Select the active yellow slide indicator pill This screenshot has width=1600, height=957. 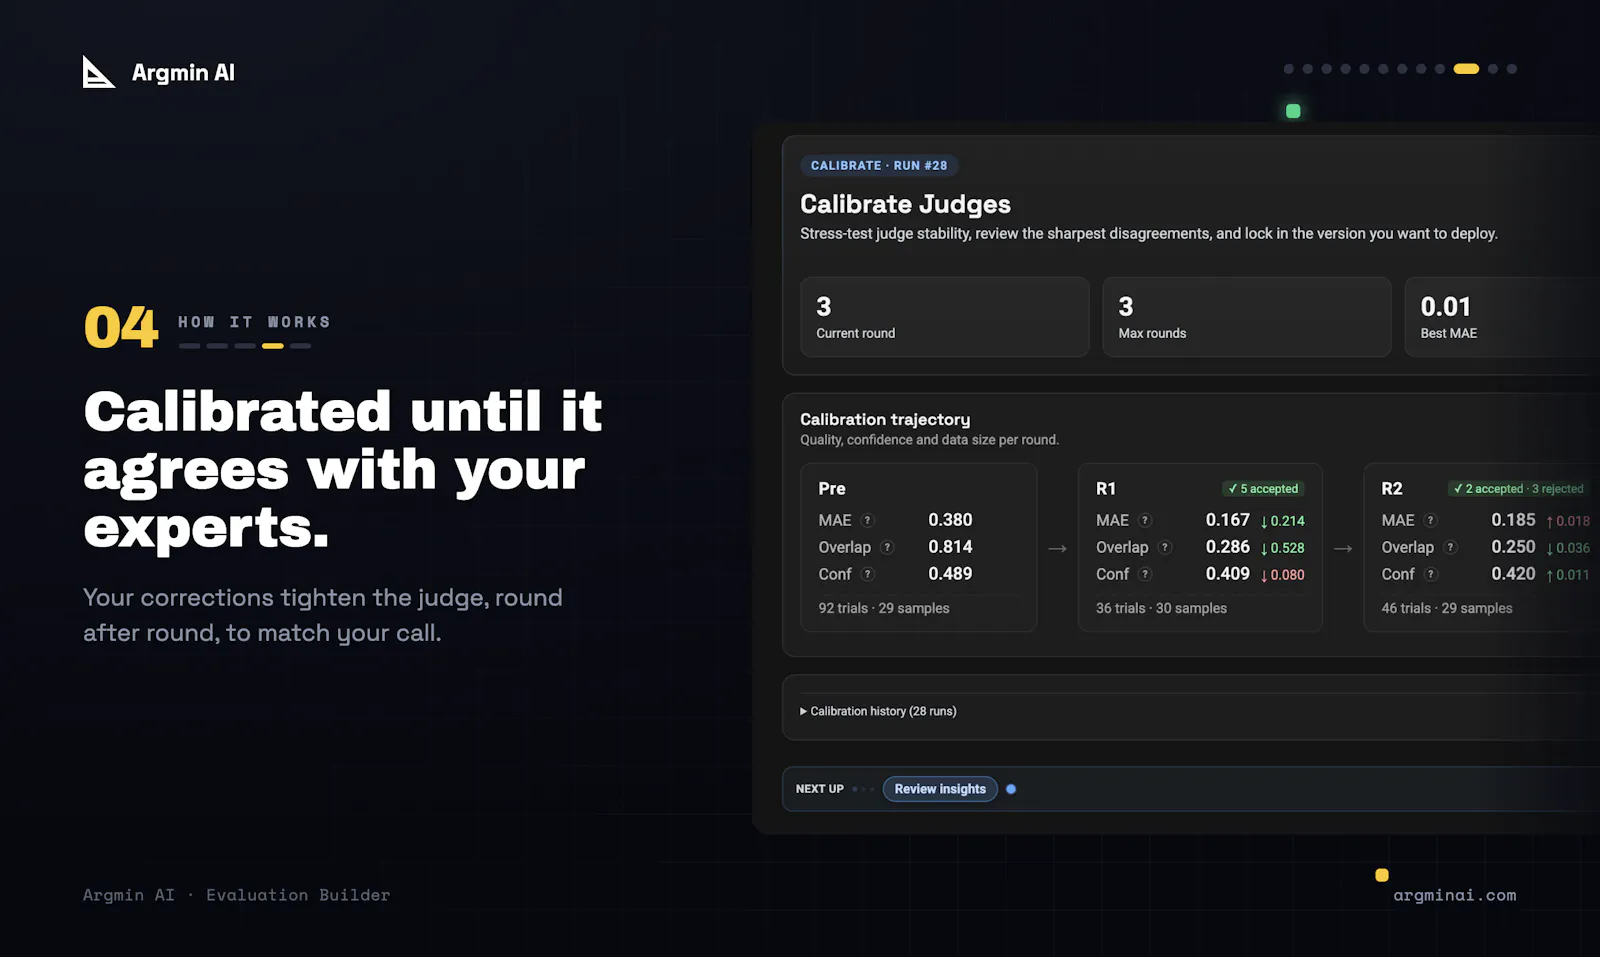(x=1466, y=69)
